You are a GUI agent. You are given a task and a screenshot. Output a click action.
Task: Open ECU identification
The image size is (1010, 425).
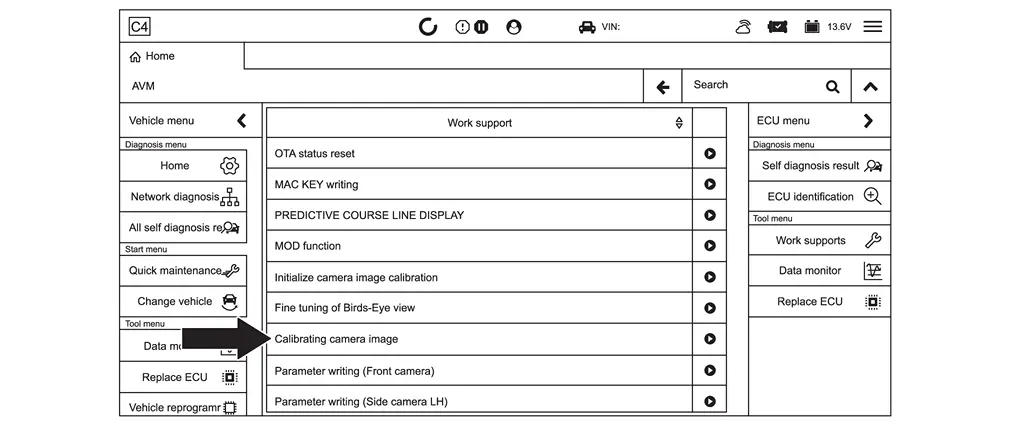coord(819,197)
